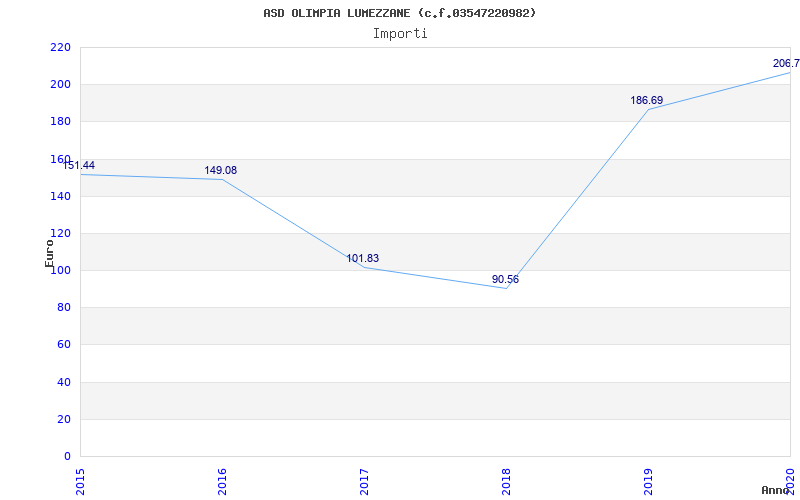Click the 2018 x-axis label
This screenshot has height=500, width=800.
point(506,482)
